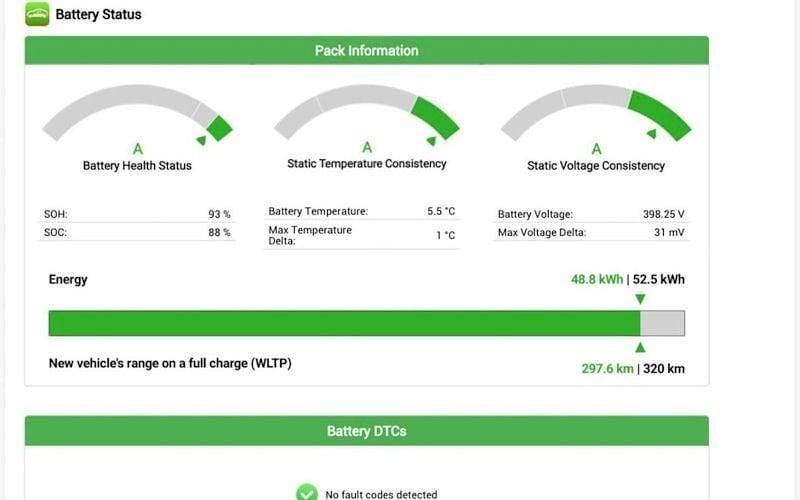
Task: Click the Max Voltage Delta 31 mV row
Action: click(x=590, y=233)
